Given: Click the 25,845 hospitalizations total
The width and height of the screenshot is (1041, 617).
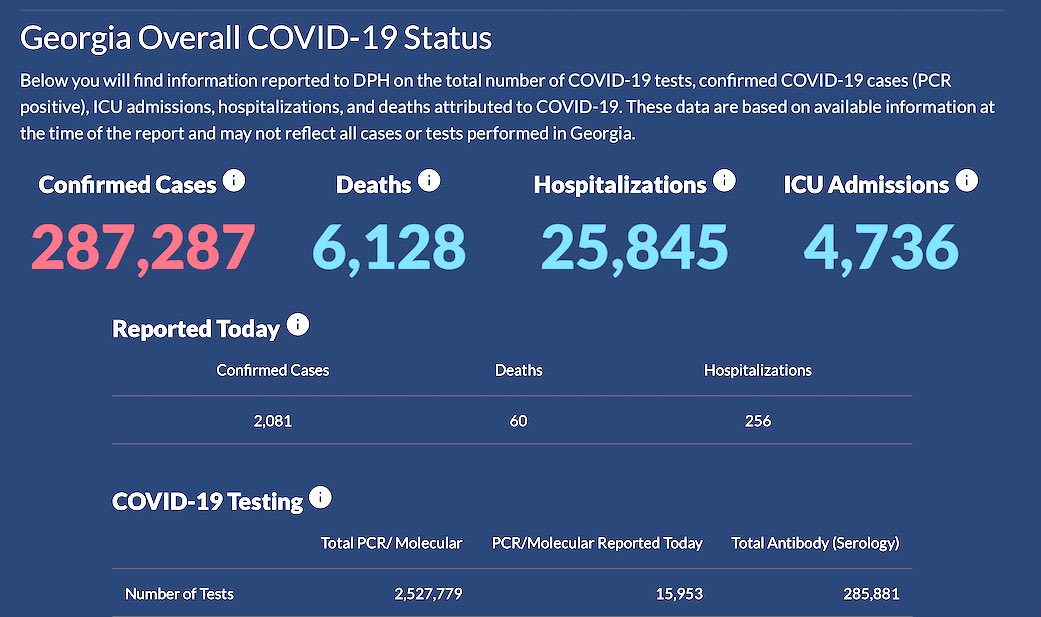Looking at the screenshot, I should click(x=634, y=248).
